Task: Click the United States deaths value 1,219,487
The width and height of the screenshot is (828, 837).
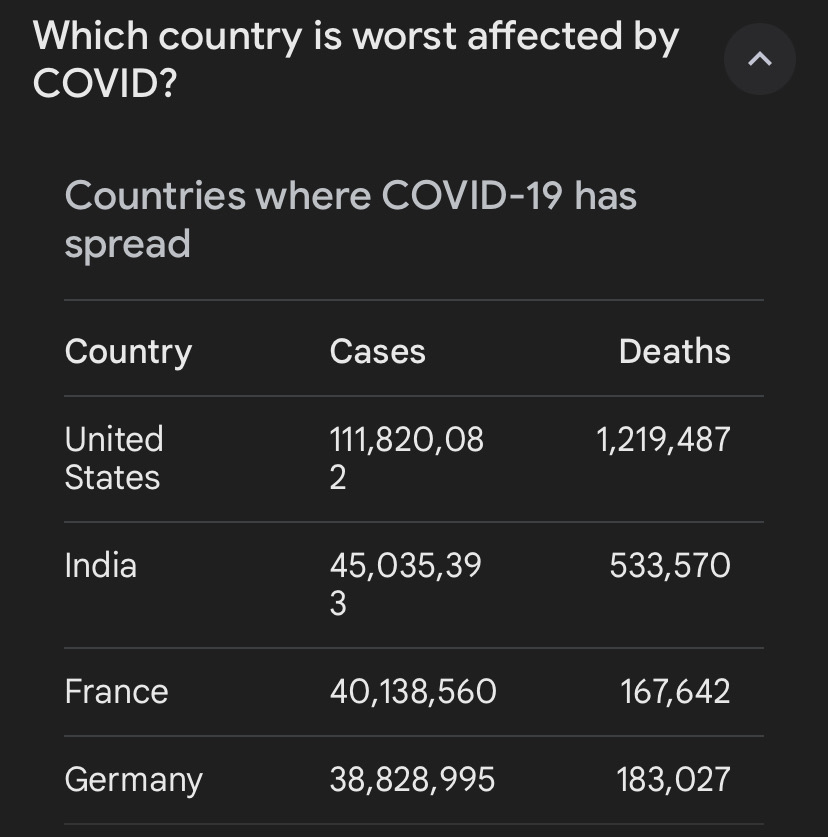Action: pos(664,440)
